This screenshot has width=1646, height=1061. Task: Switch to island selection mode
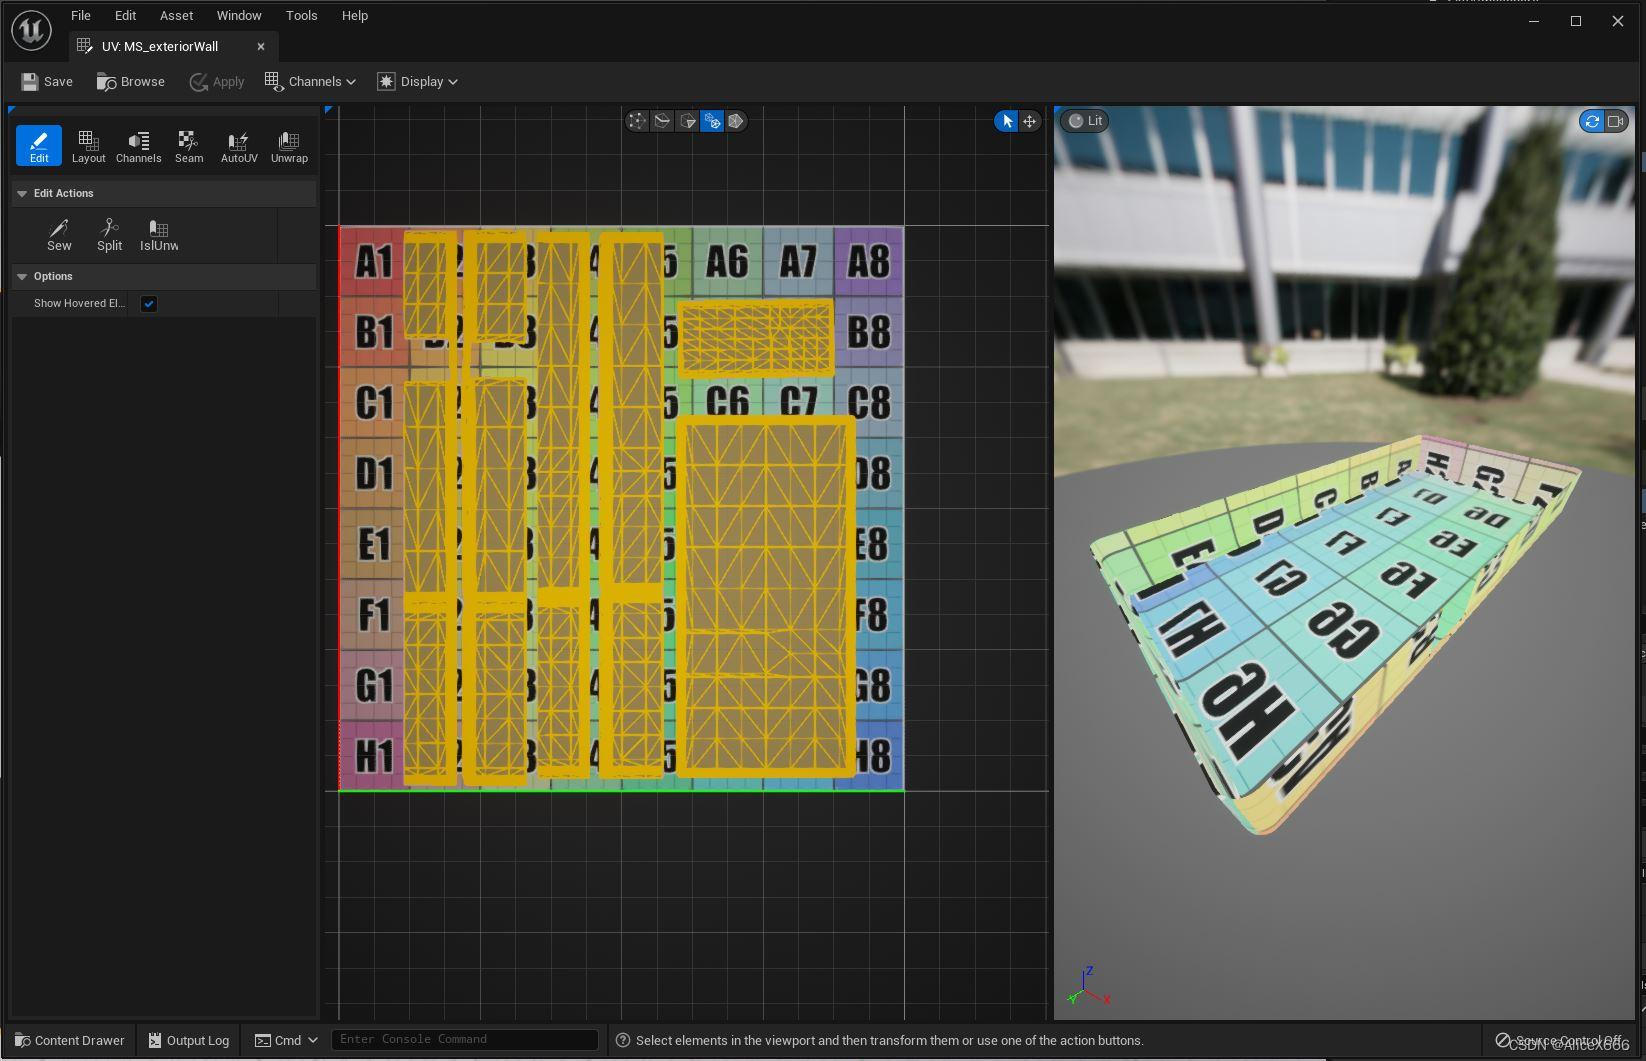[x=712, y=121]
